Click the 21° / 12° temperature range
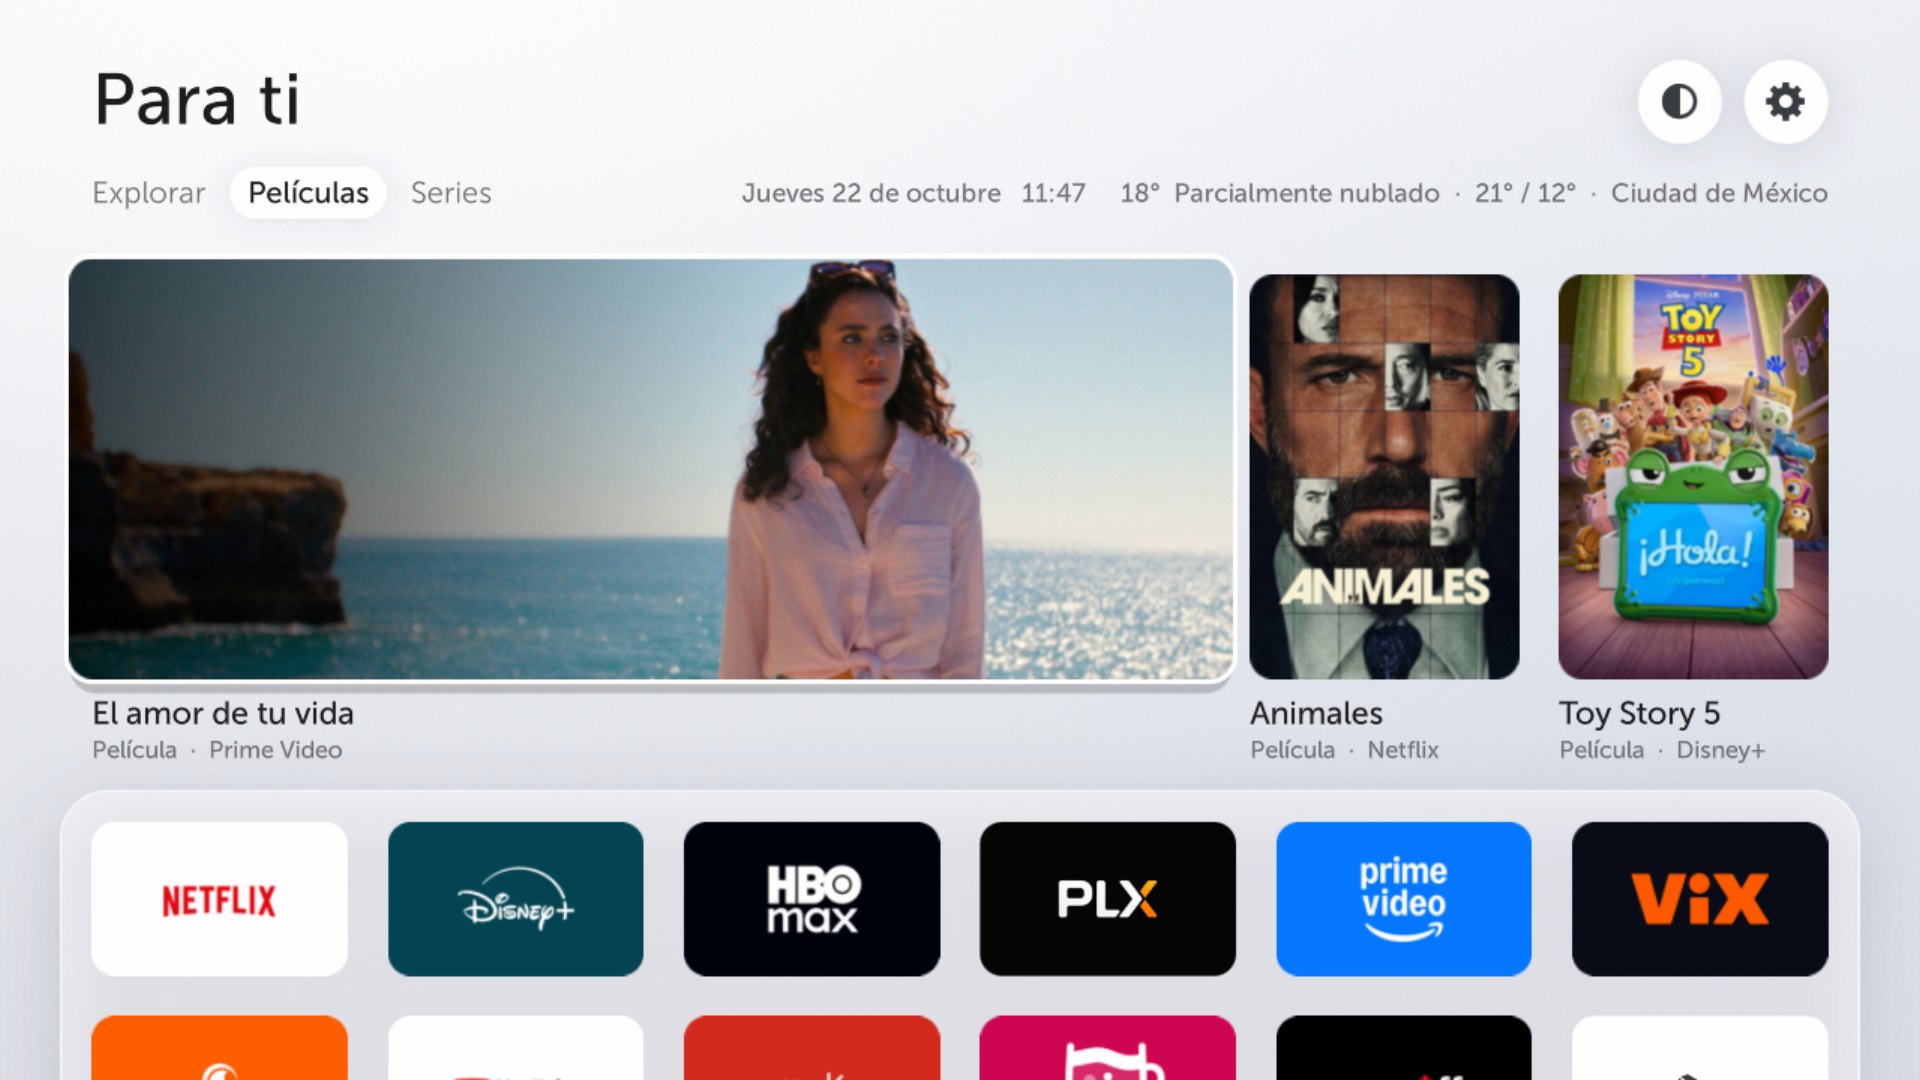The image size is (1920, 1080). coord(1525,193)
